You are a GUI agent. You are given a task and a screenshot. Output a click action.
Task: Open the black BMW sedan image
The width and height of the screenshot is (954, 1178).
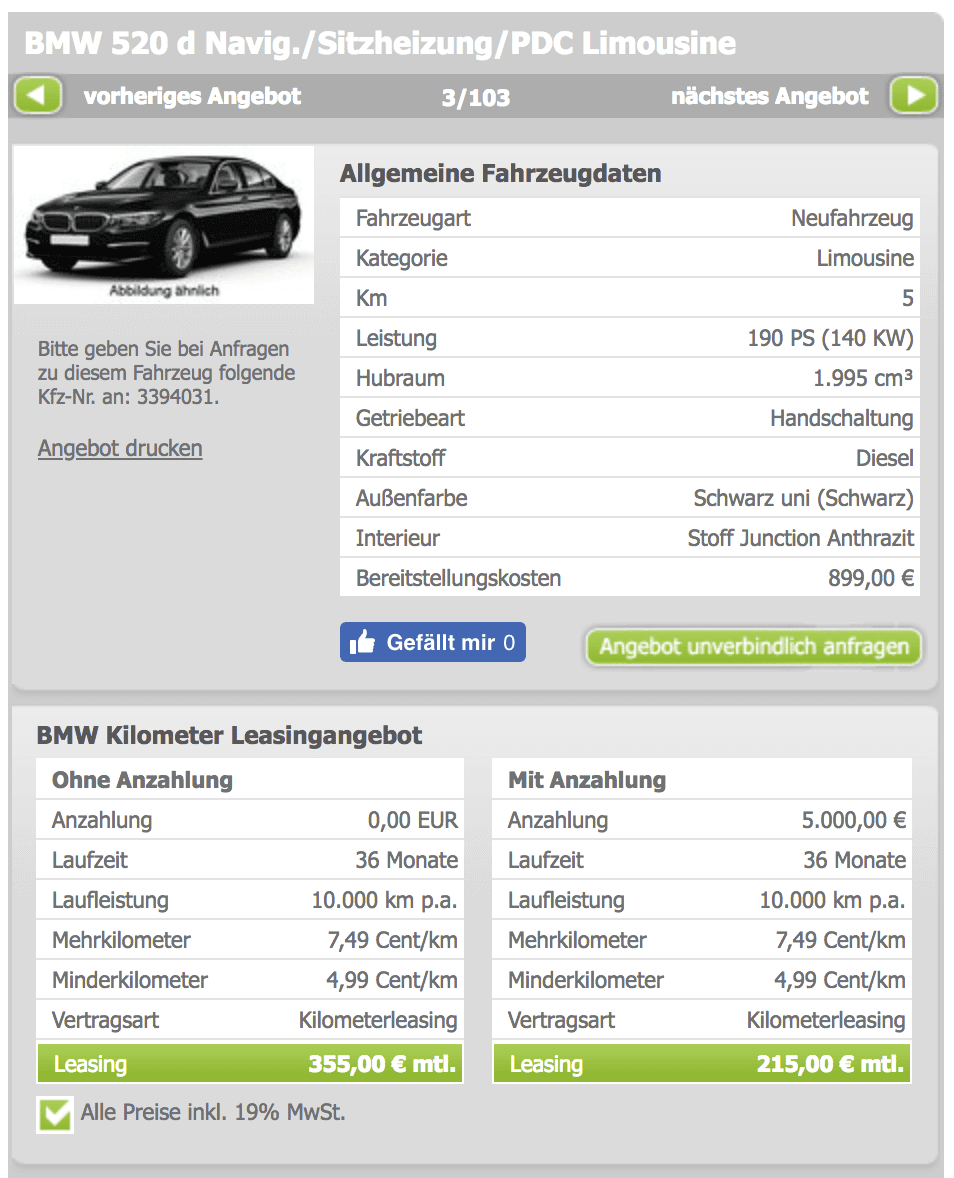pyautogui.click(x=164, y=225)
